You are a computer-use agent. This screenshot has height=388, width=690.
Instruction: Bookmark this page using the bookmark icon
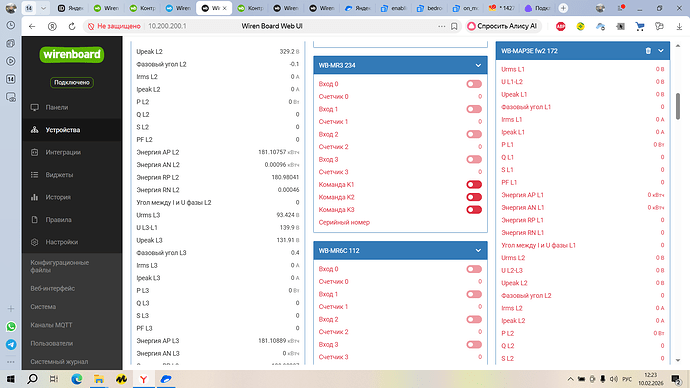[454, 26]
